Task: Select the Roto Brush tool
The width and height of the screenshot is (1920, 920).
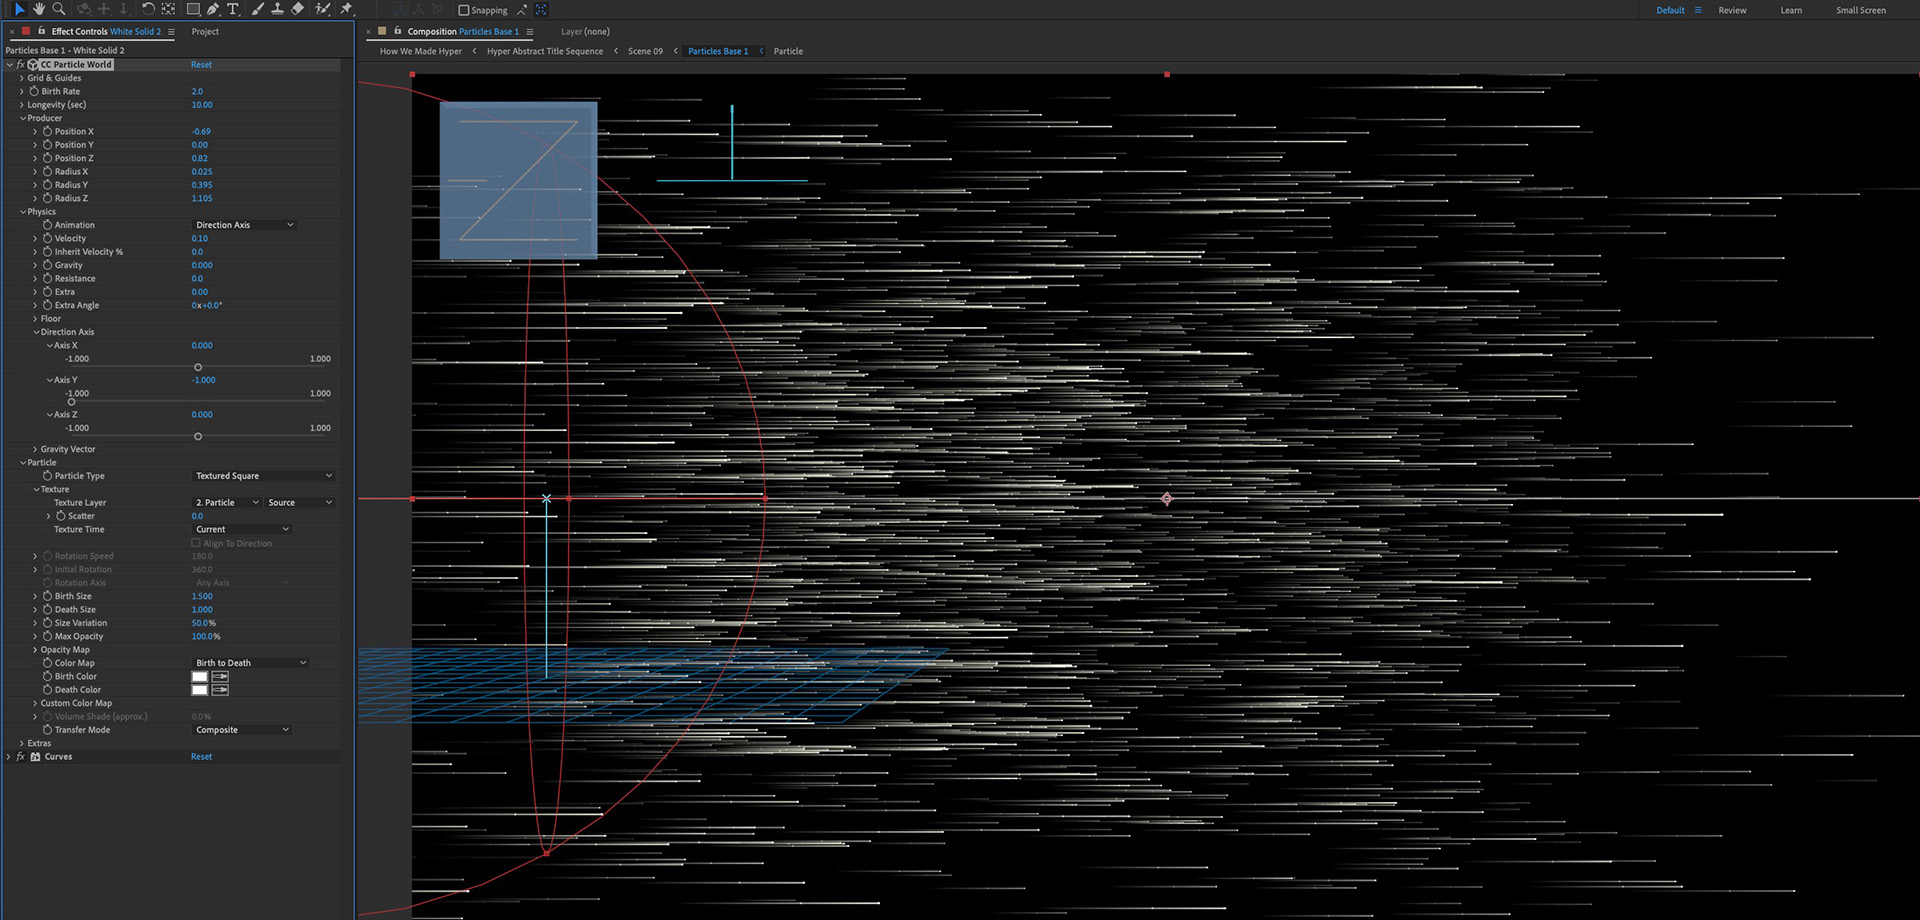Action: pyautogui.click(x=322, y=9)
